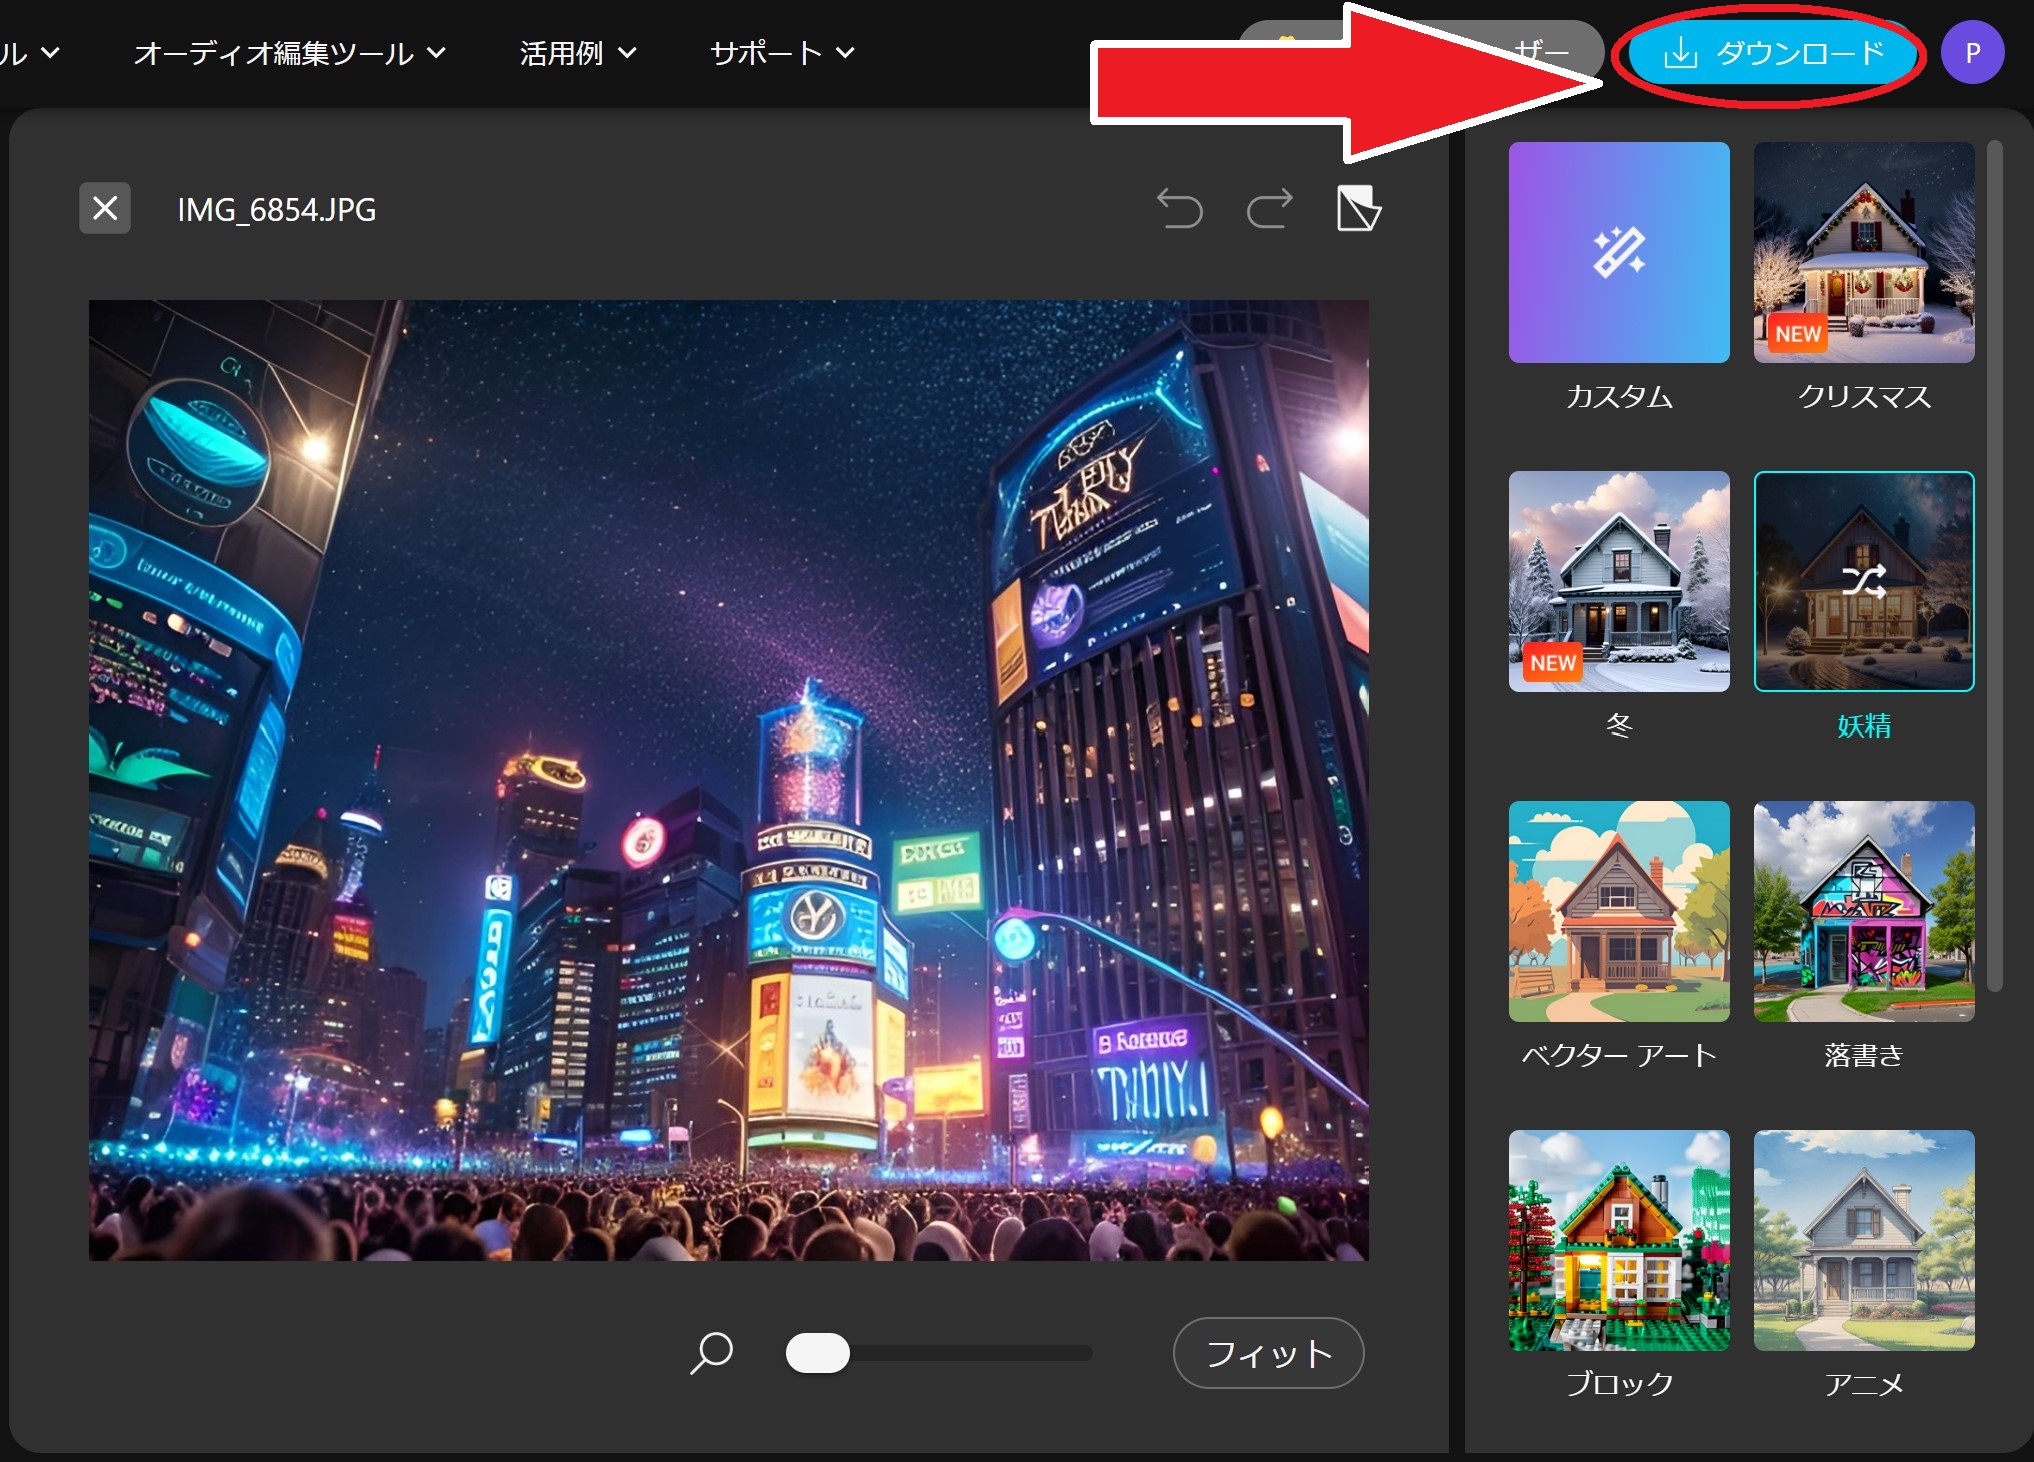Click the zoom slider handle
2034x1462 pixels.
pos(817,1353)
